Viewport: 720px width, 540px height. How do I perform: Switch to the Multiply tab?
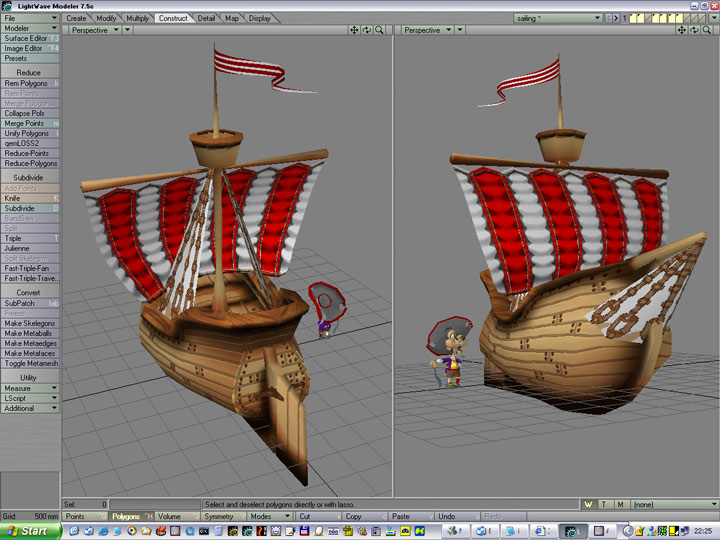(x=137, y=18)
